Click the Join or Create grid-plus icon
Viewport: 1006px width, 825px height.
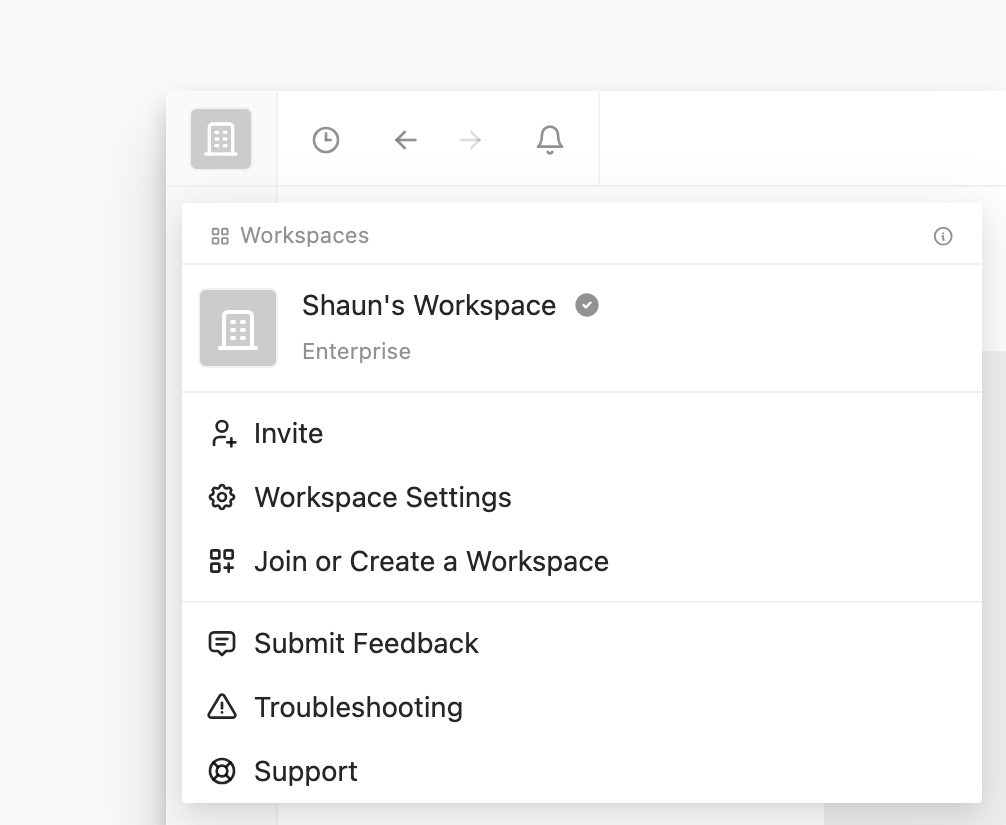[x=222, y=562]
